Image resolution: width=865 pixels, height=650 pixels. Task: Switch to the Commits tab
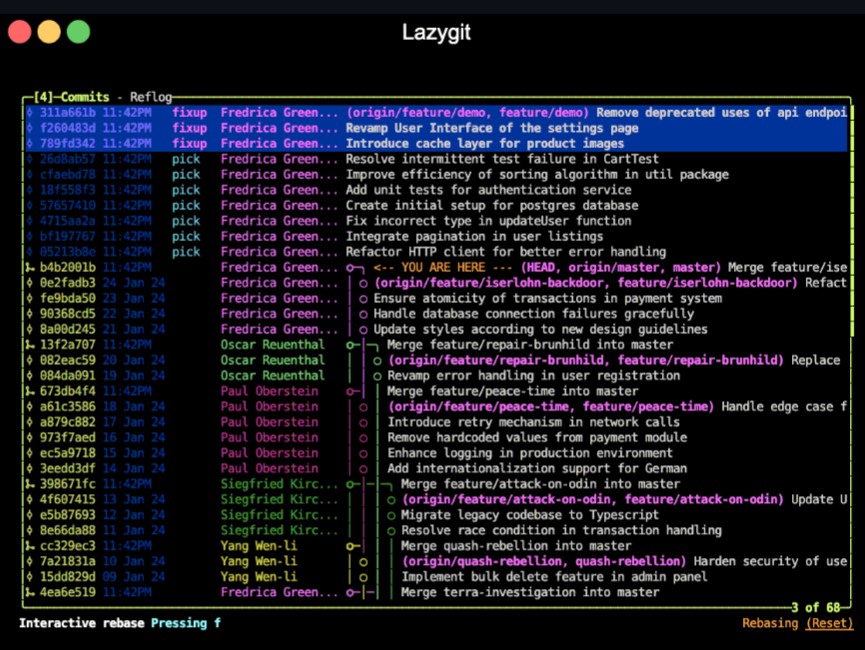pos(85,97)
